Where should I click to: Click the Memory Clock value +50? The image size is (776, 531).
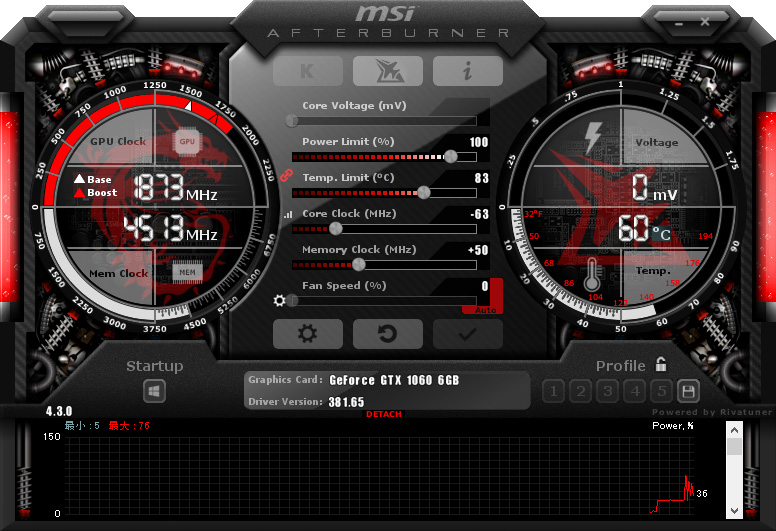(x=478, y=250)
